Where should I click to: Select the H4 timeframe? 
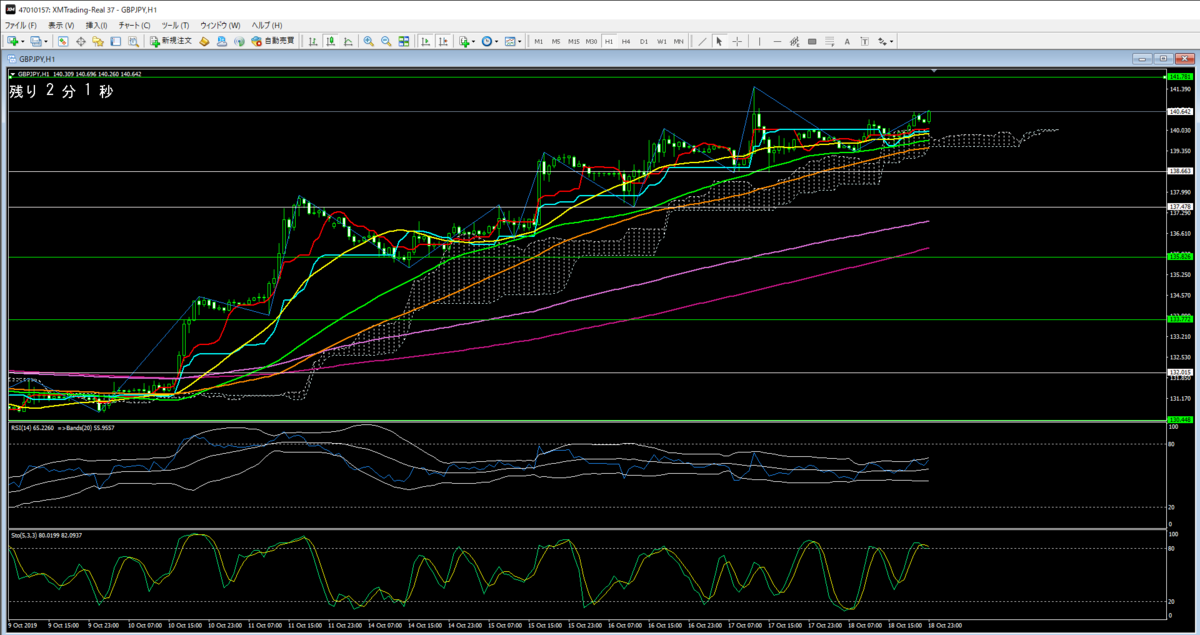(x=626, y=41)
